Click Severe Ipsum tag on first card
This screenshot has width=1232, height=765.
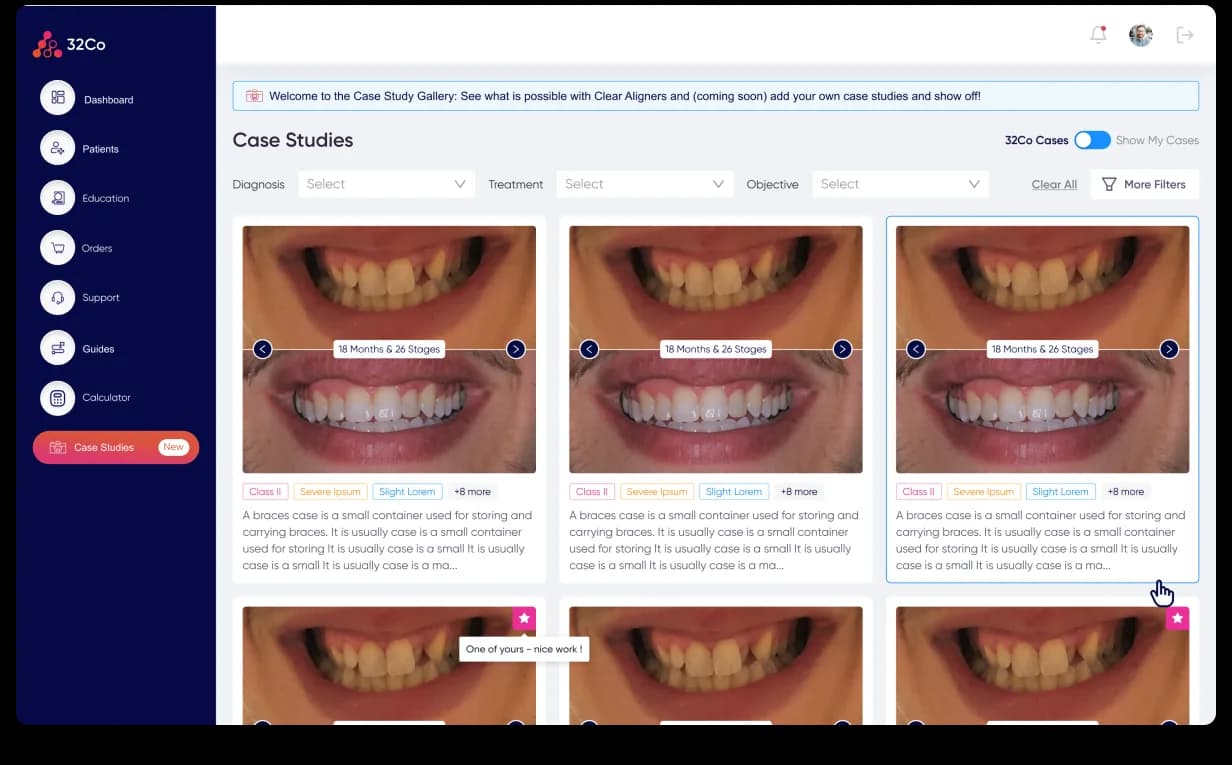pyautogui.click(x=330, y=492)
